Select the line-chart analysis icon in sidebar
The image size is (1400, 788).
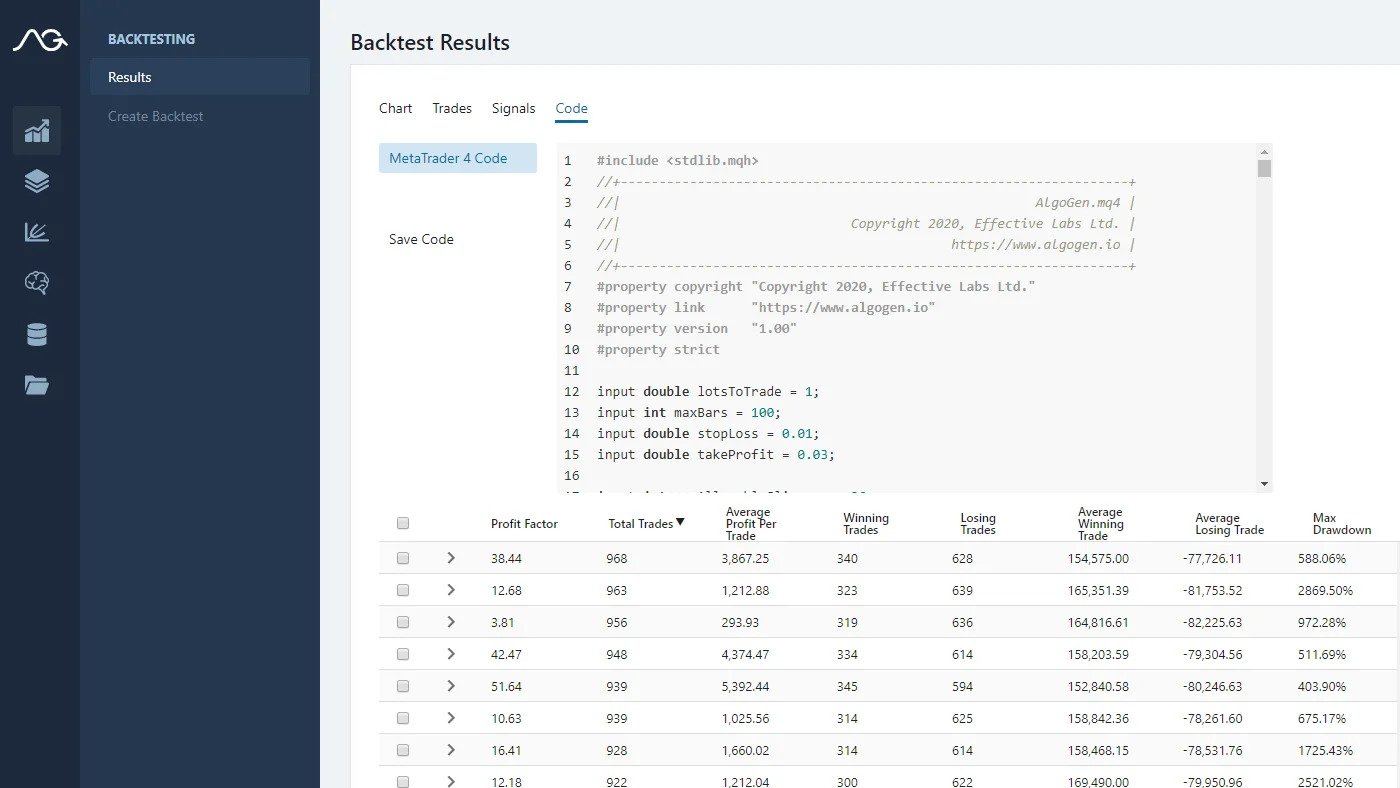[37, 232]
